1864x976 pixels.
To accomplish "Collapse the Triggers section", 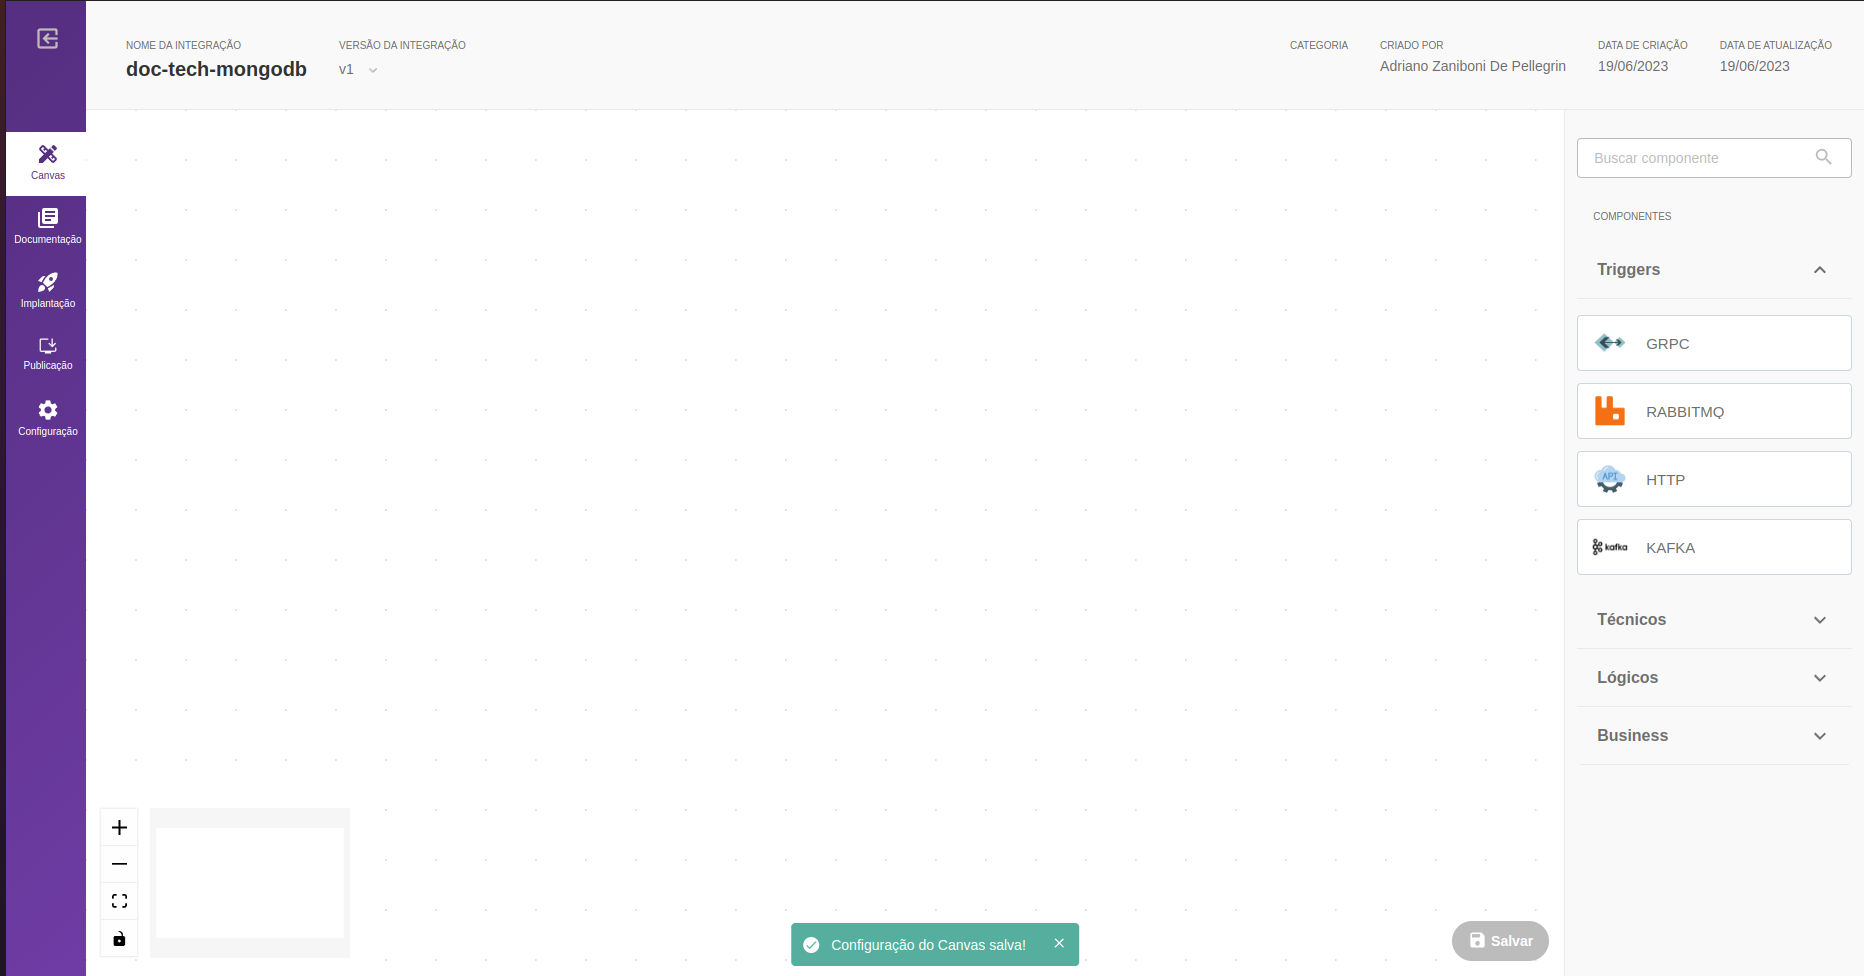I will tap(1714, 270).
